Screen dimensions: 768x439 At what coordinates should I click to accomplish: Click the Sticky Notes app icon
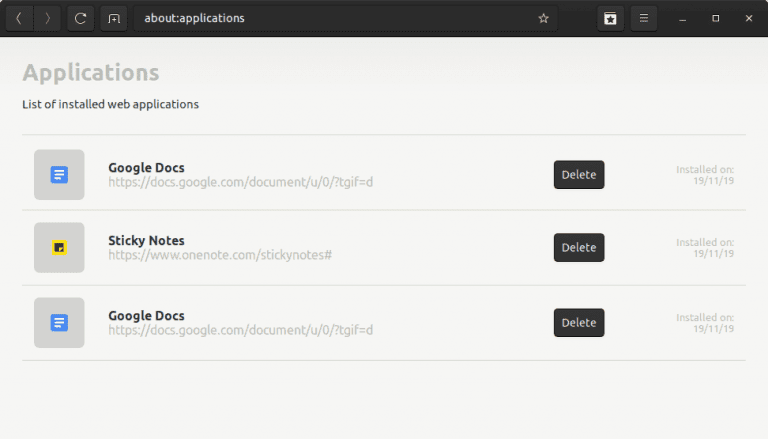tap(59, 247)
